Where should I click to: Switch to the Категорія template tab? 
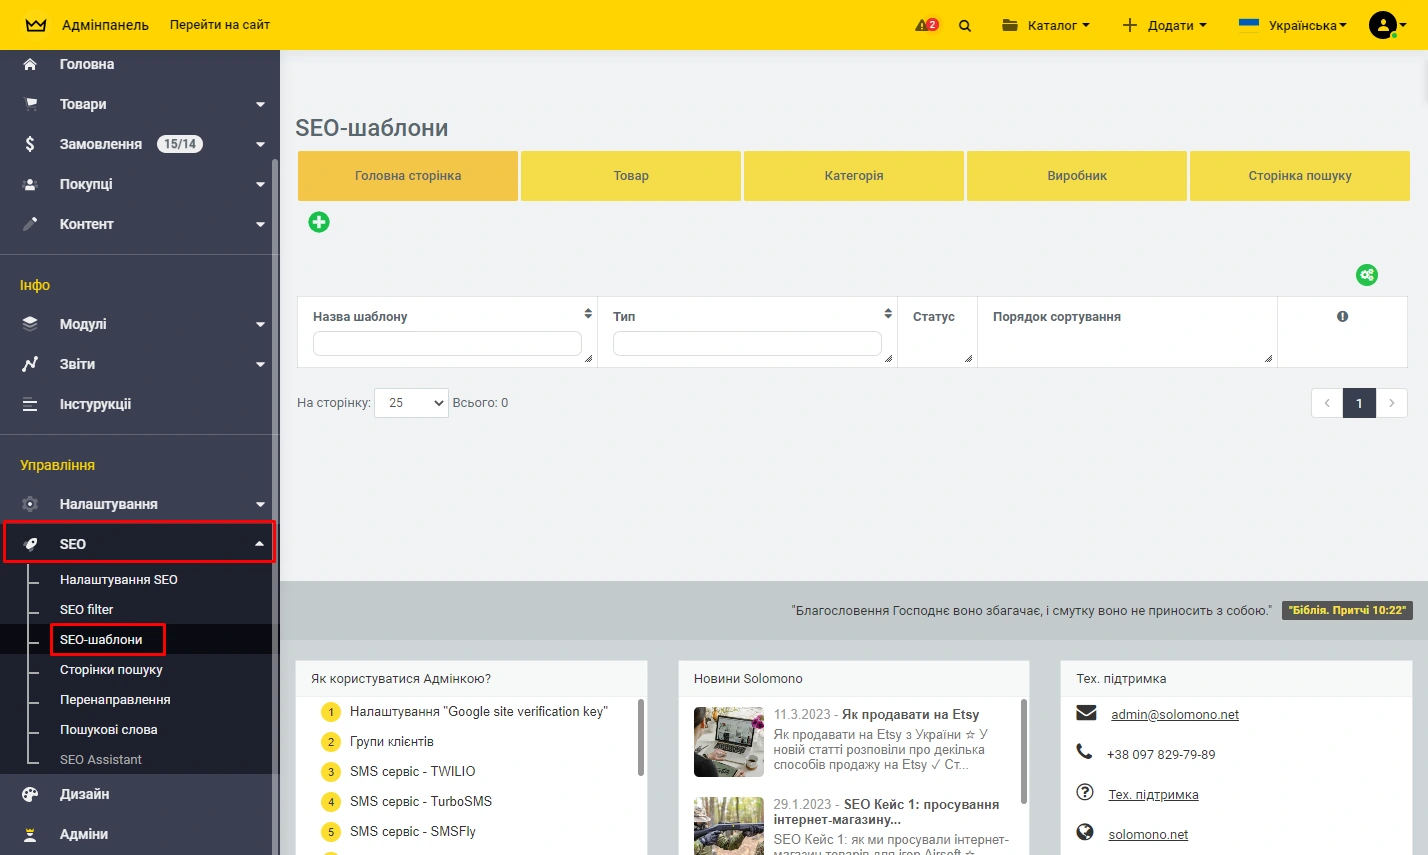854,176
